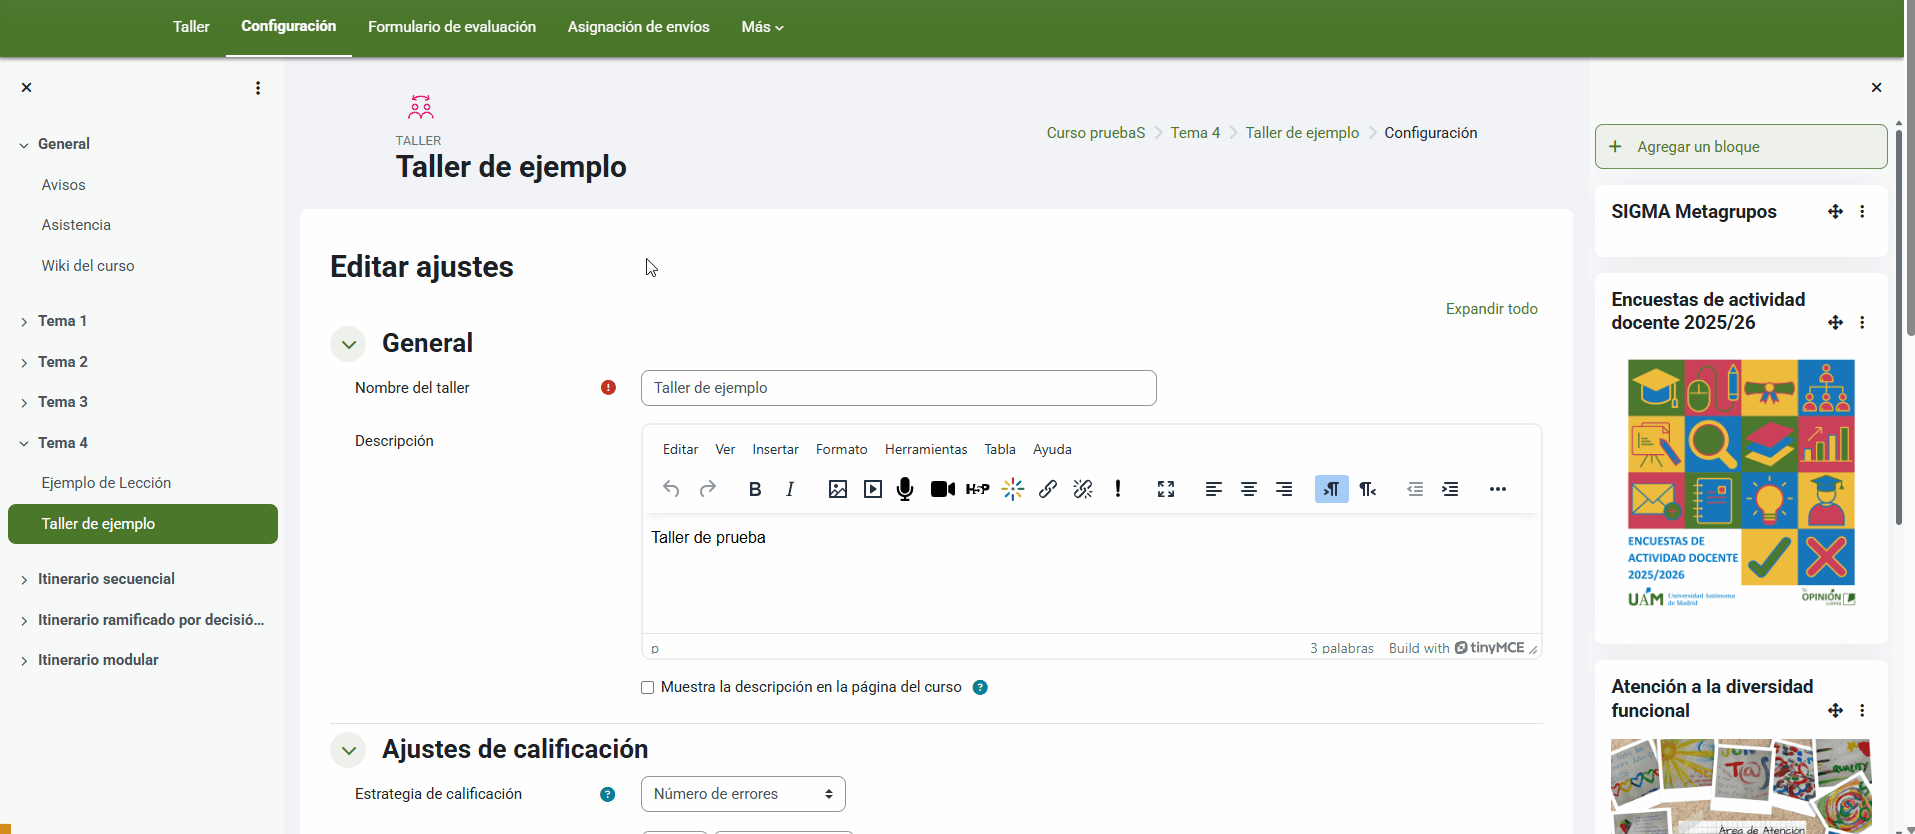Expand Itinerario modular section

24,661
